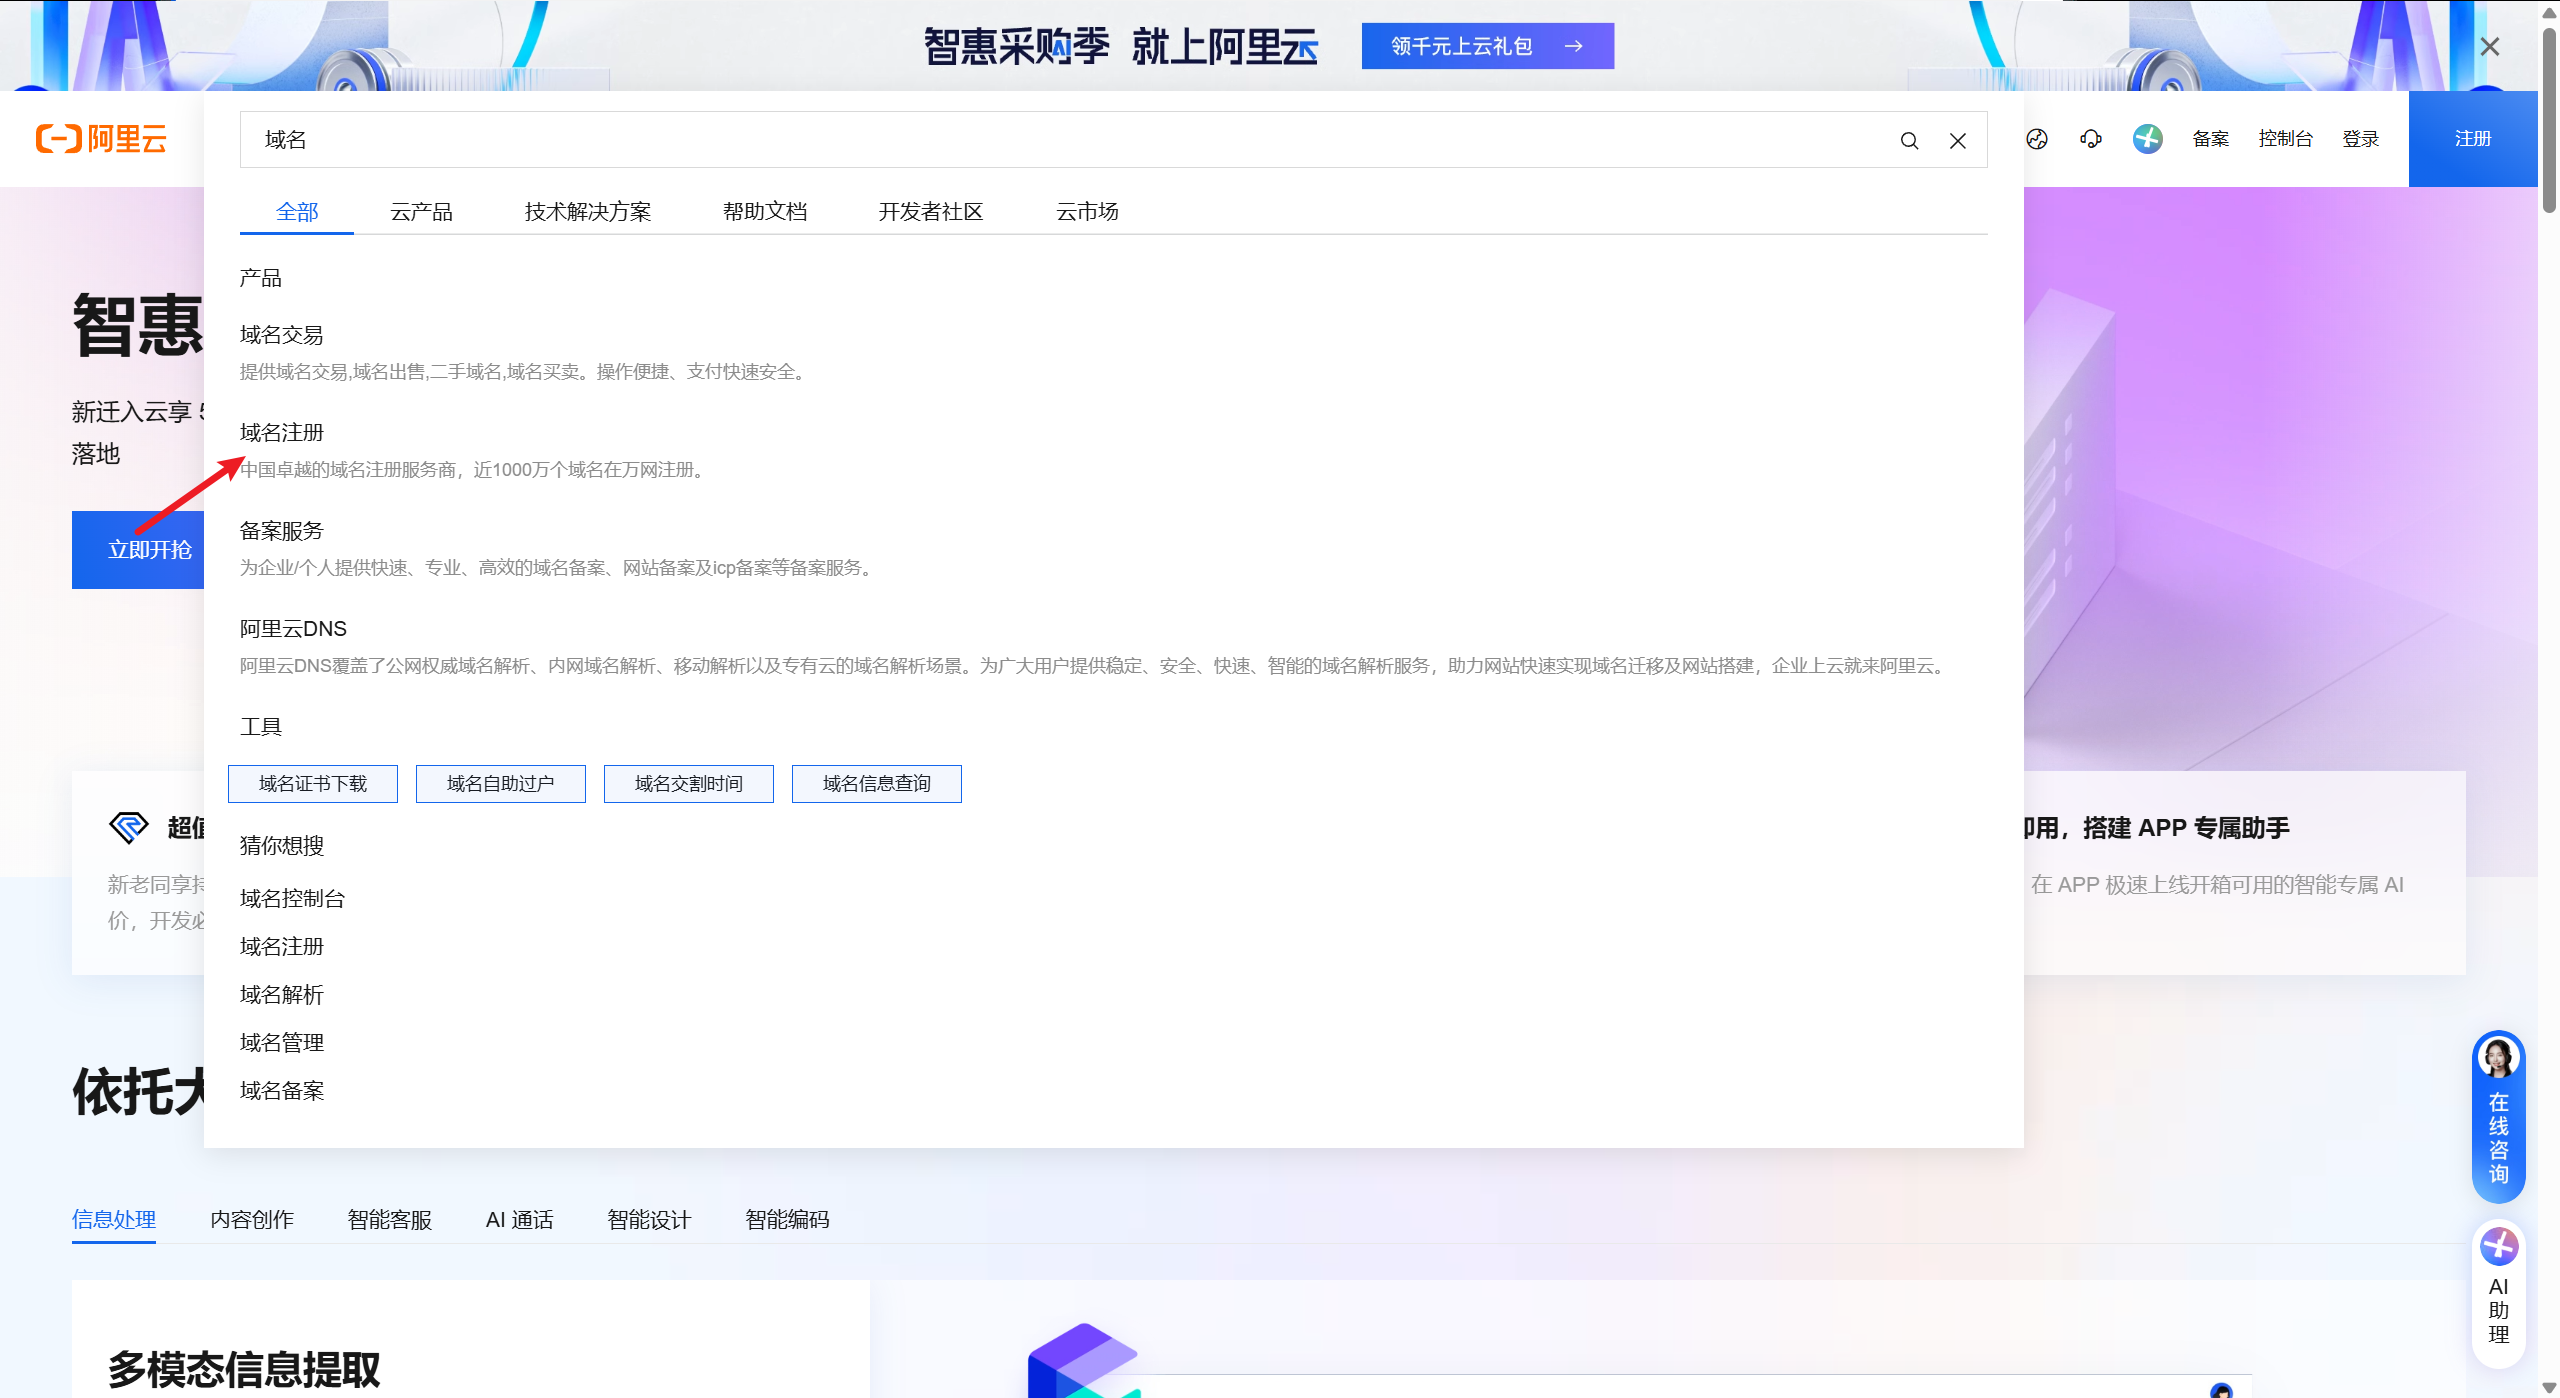Select suggestion 域名解析
This screenshot has height=1398, width=2560.
coord(282,995)
